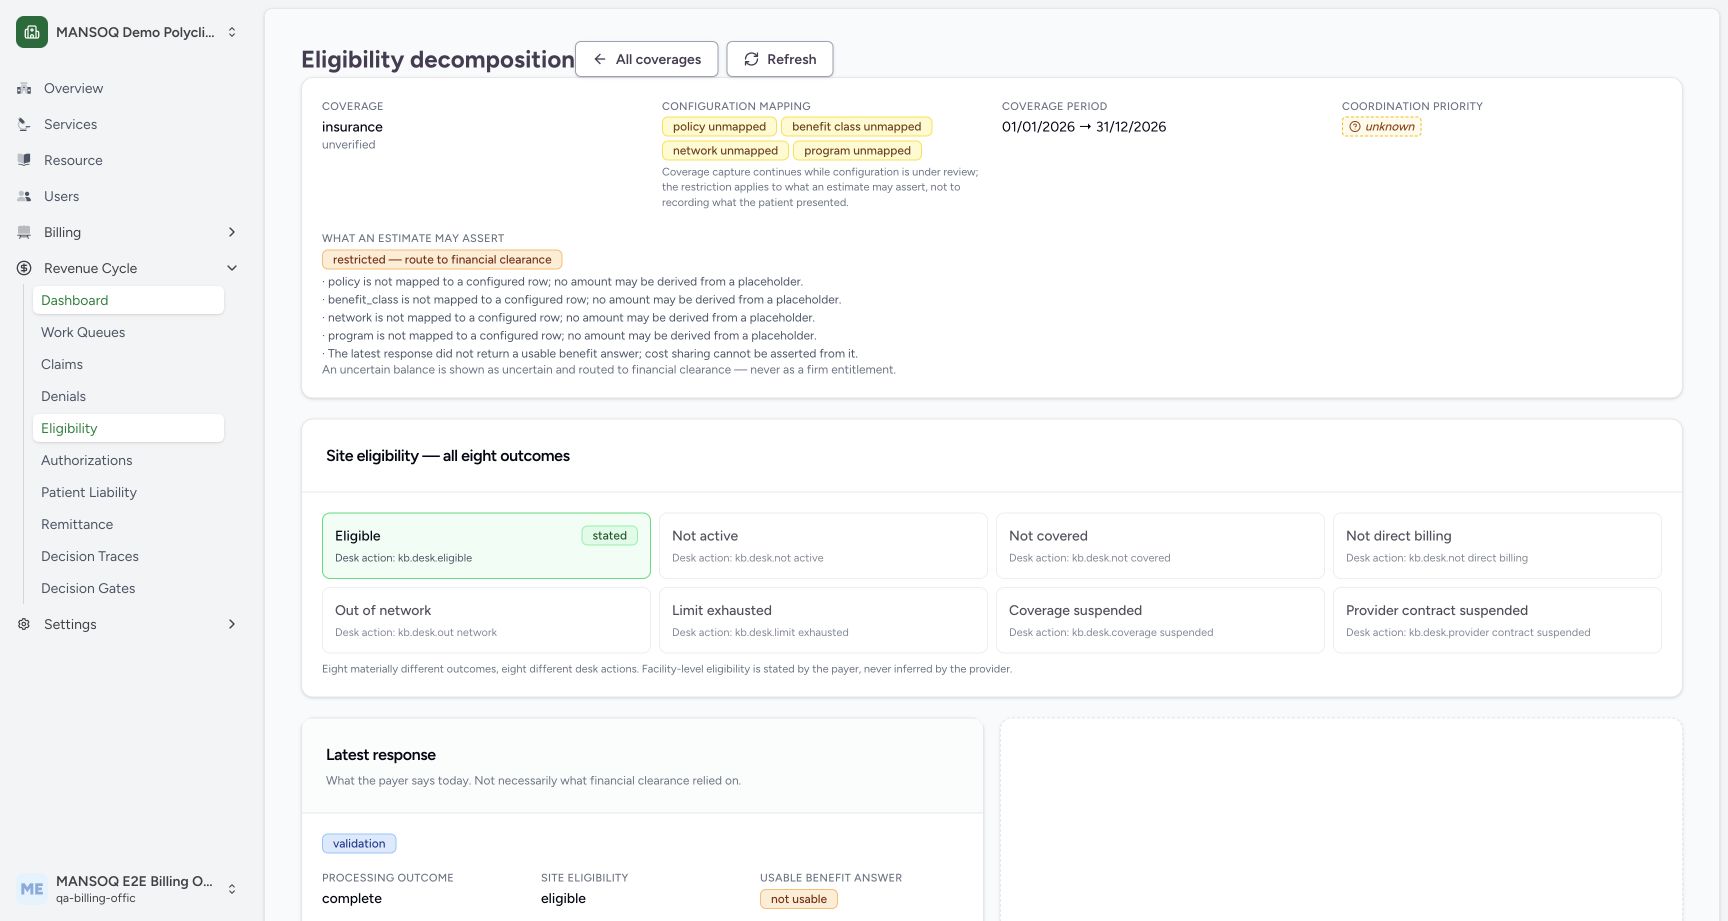1728x921 pixels.
Task: Open Remittance page
Action: point(128,524)
